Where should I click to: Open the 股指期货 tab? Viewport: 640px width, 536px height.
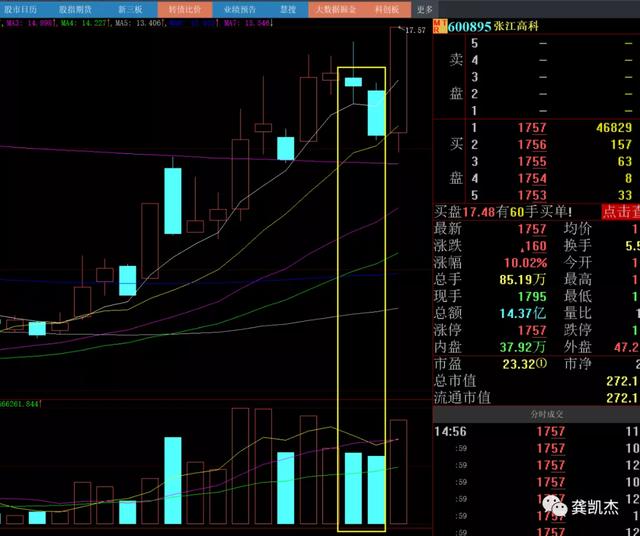tap(75, 9)
